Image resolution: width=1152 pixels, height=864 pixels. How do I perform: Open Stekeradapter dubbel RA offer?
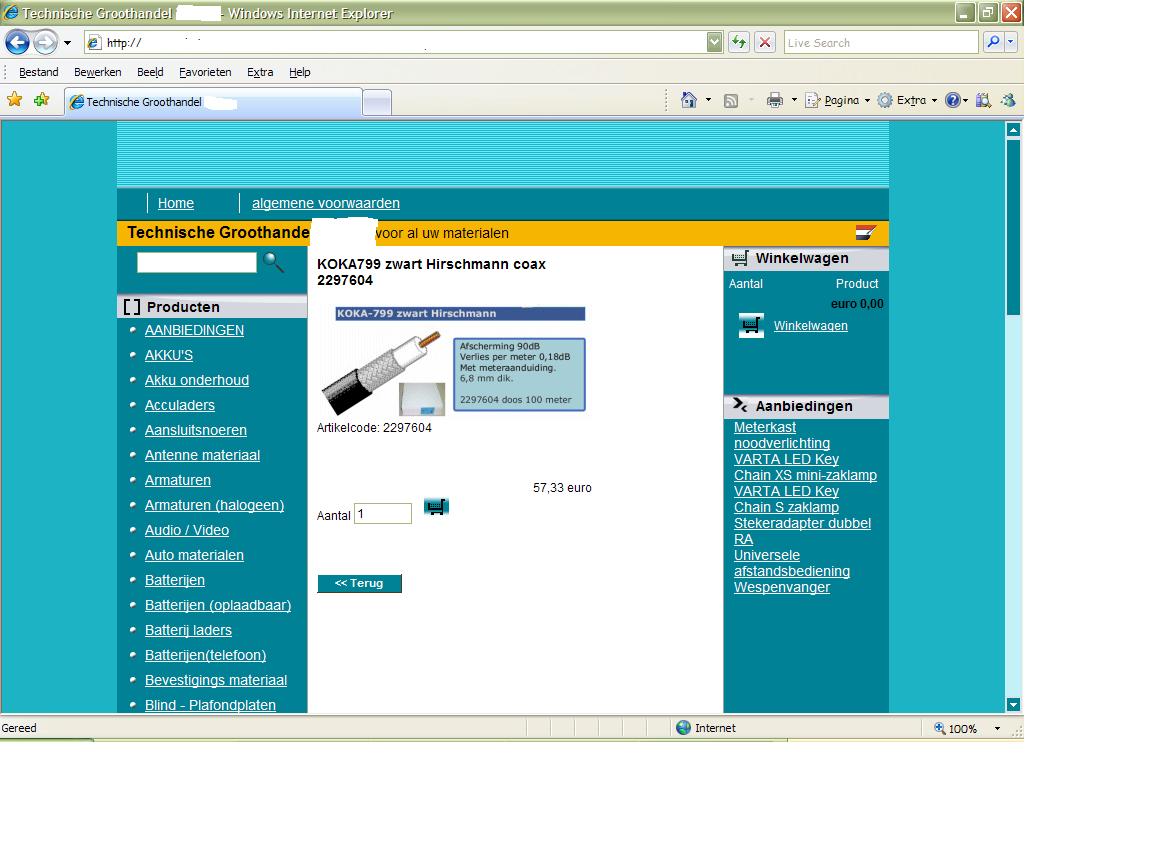pyautogui.click(x=802, y=531)
